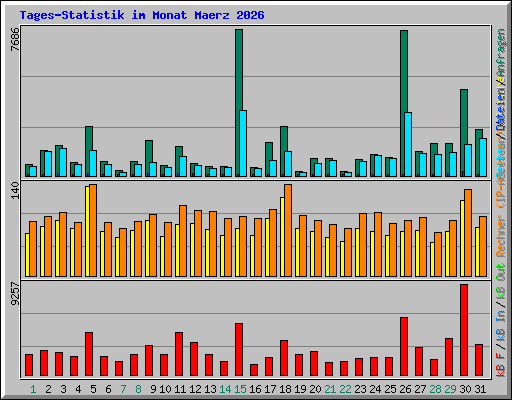
Task: Click day label 19 on the x-axis
Action: click(300, 389)
